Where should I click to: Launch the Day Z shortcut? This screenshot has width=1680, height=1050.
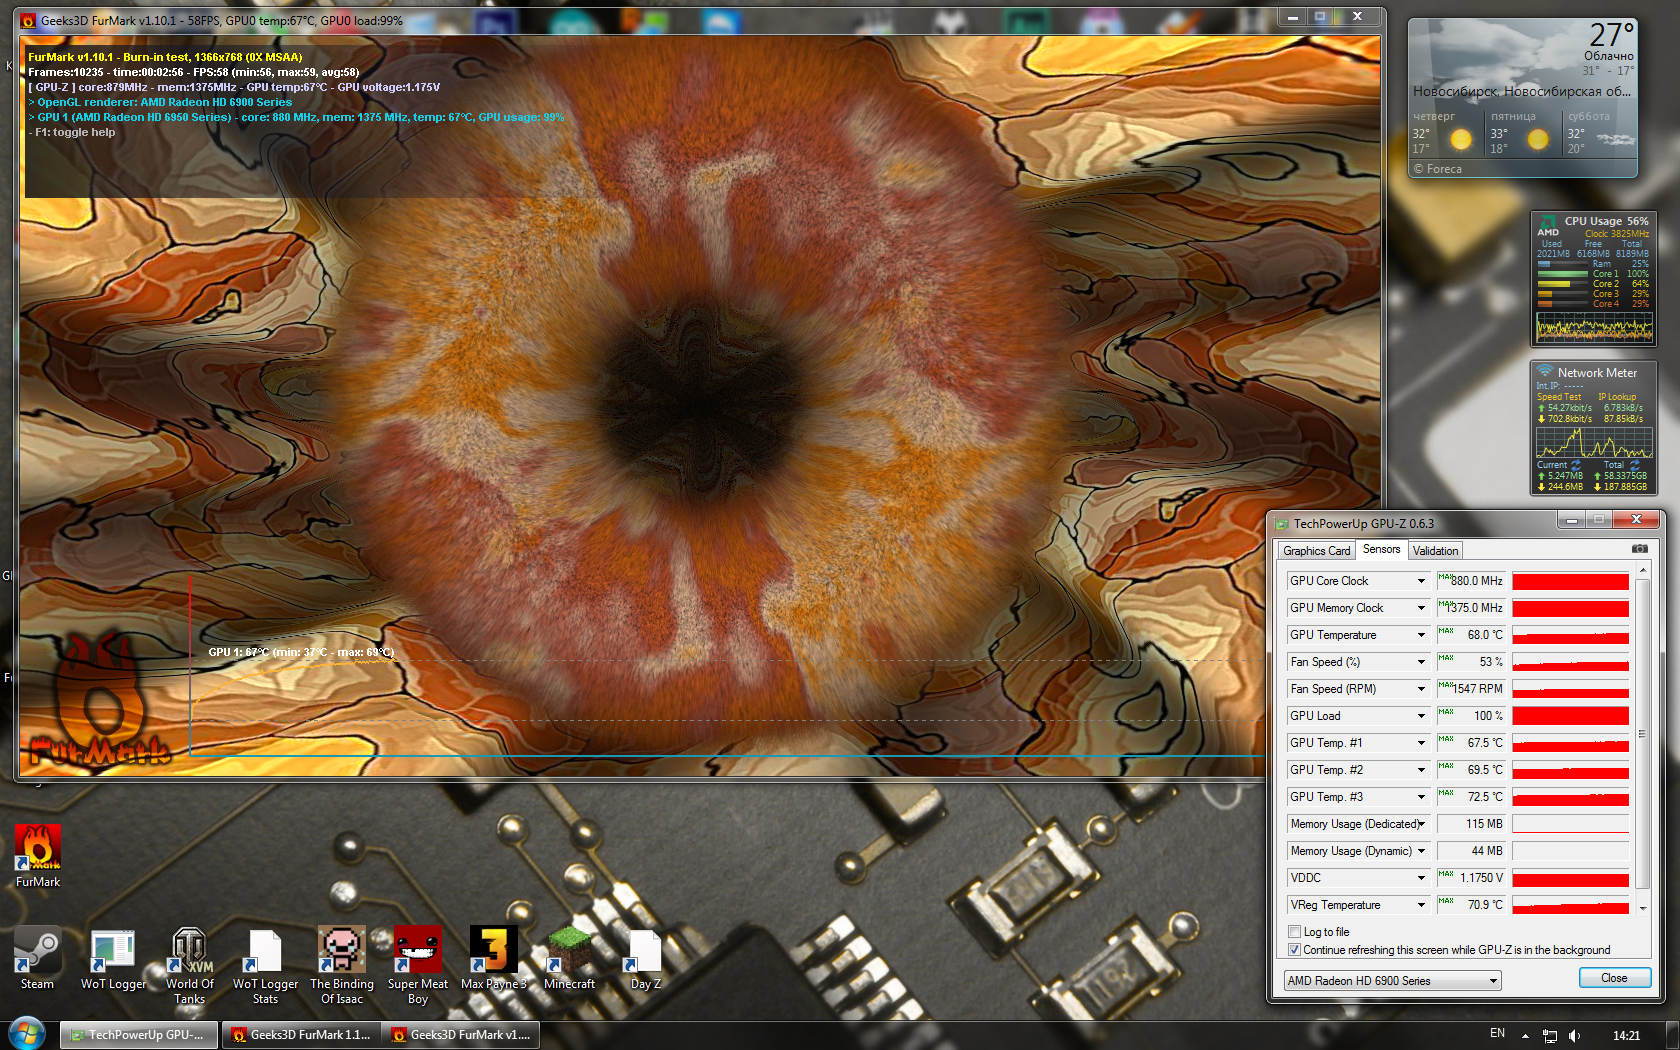pos(645,958)
